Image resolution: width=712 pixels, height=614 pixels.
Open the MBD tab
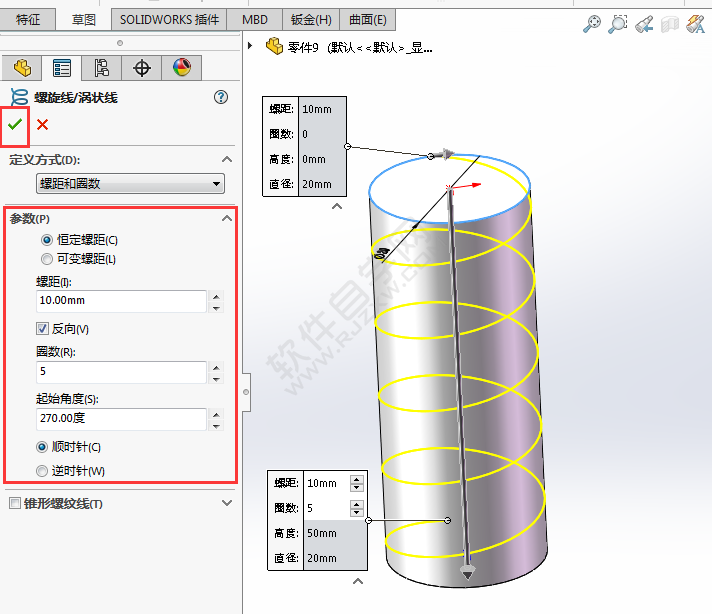coord(255,20)
